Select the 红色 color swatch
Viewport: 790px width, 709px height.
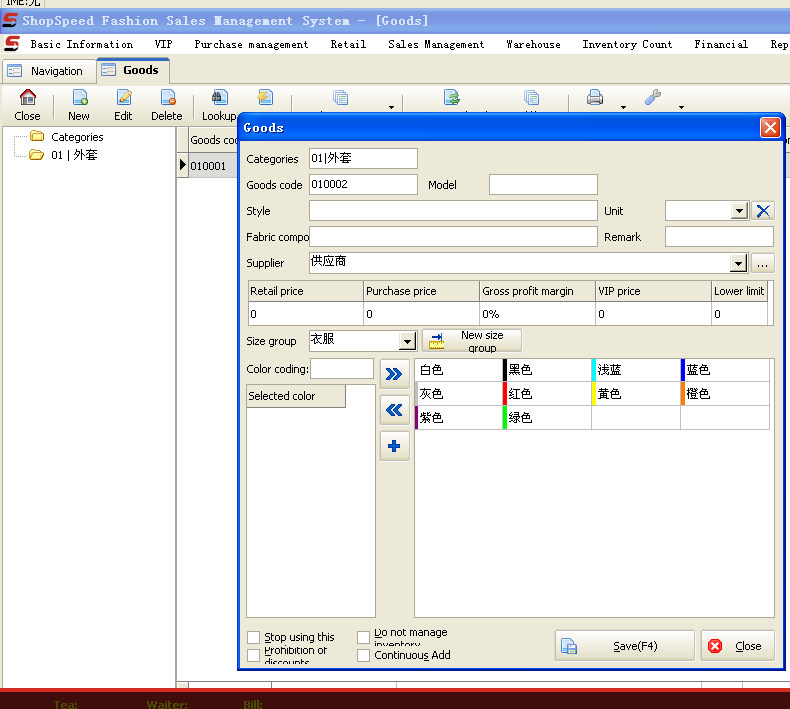tap(547, 394)
